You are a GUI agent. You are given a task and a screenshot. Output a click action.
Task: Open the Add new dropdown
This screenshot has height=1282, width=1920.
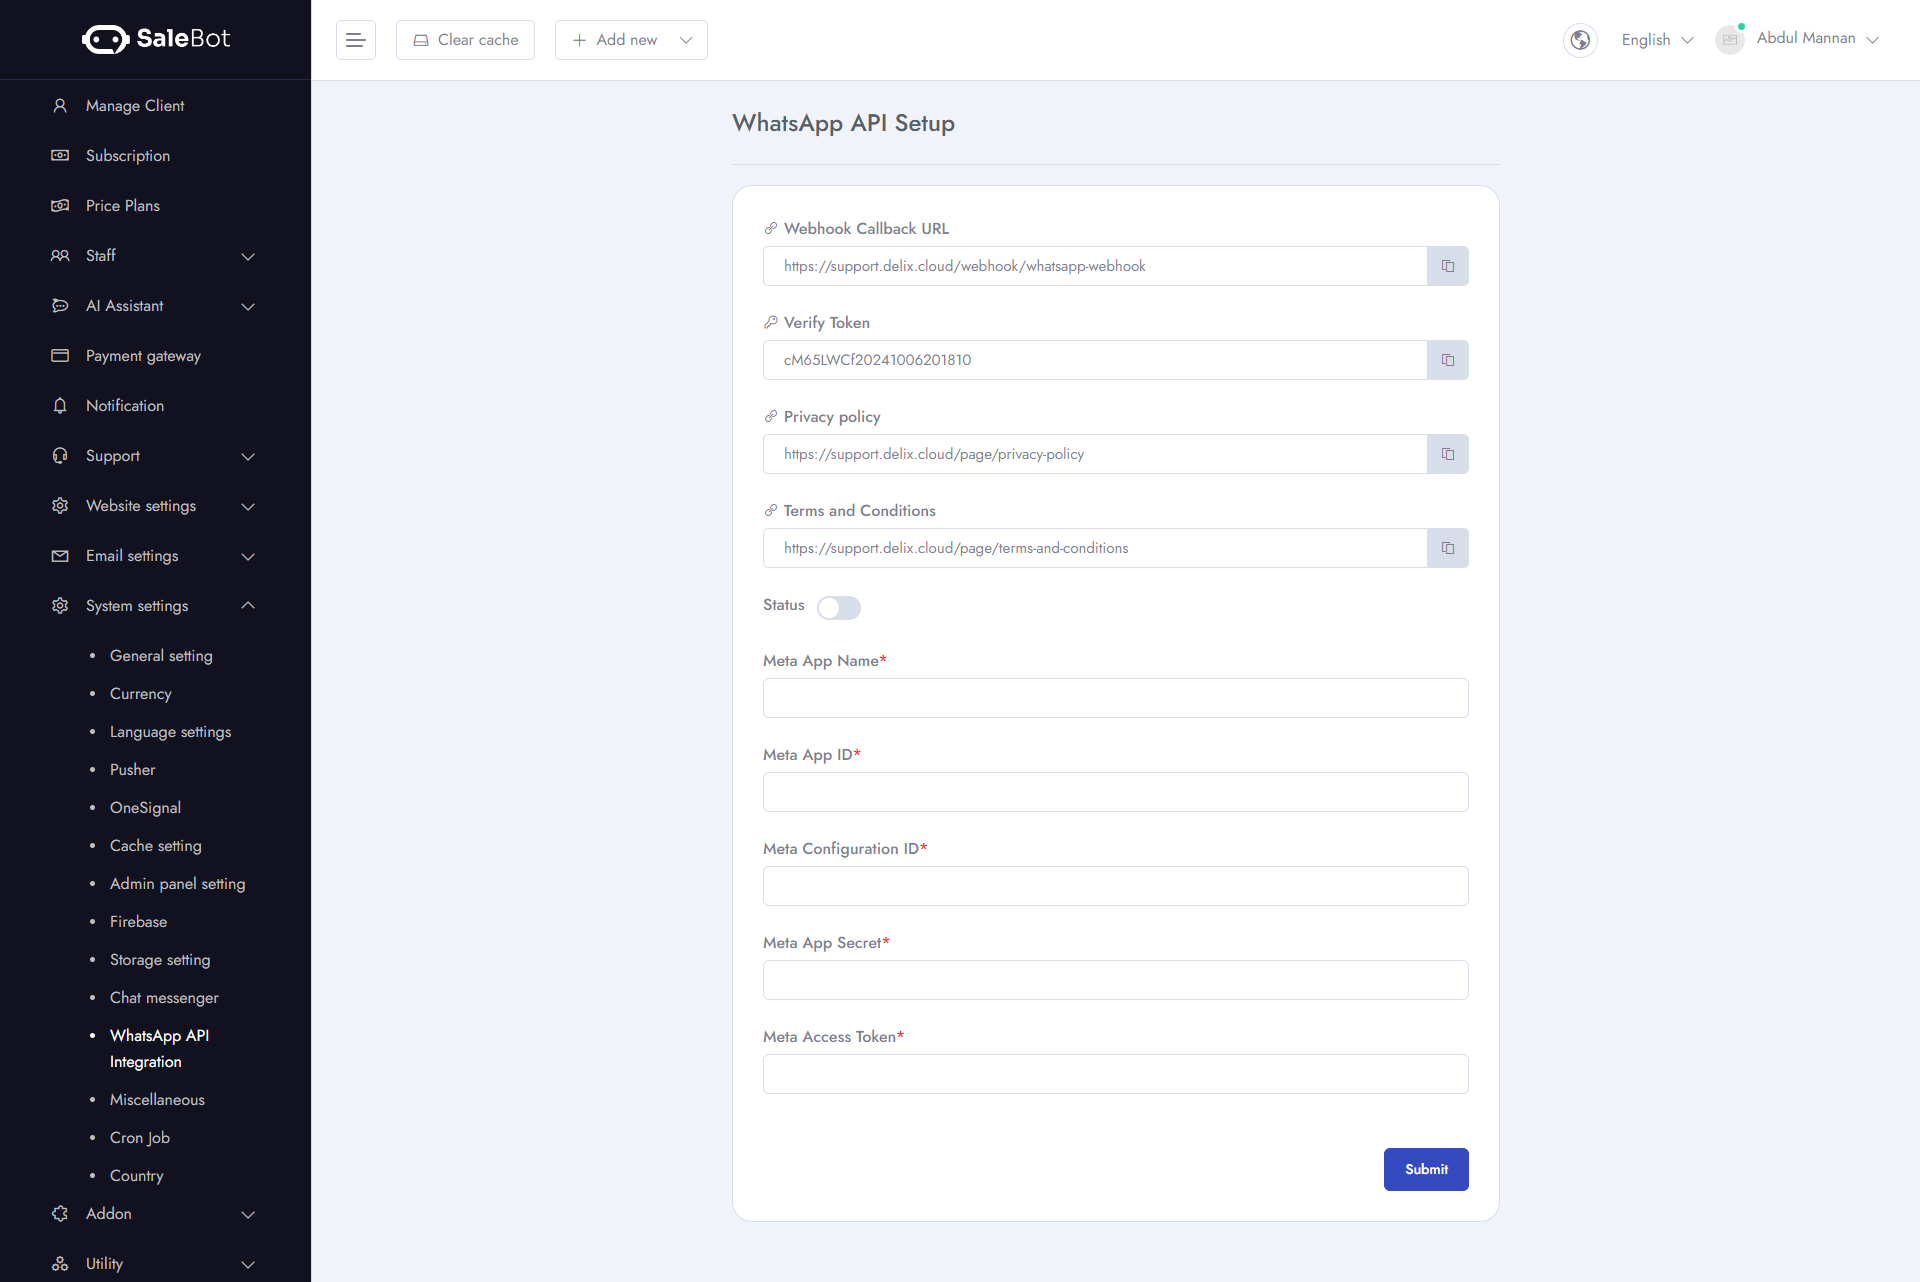pyautogui.click(x=630, y=40)
